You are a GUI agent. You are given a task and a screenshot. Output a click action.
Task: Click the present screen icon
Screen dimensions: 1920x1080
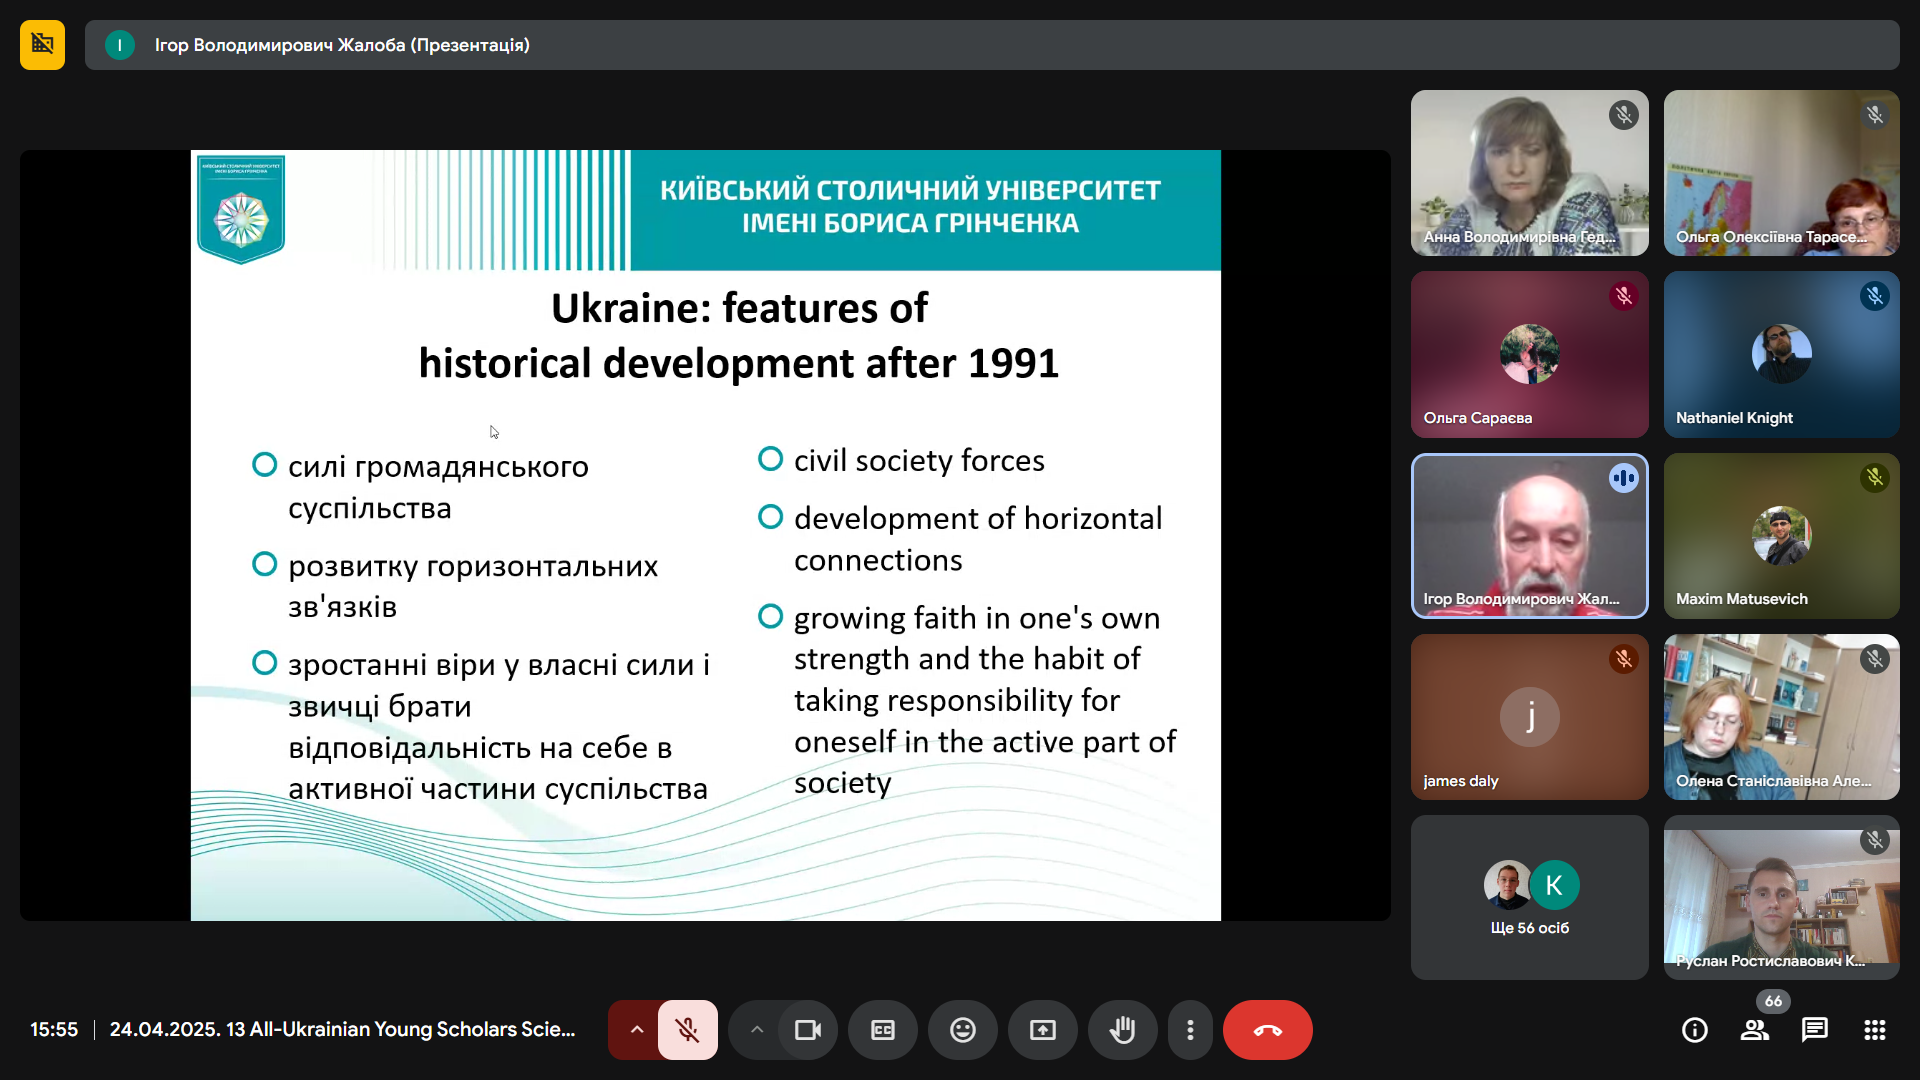point(1043,1030)
